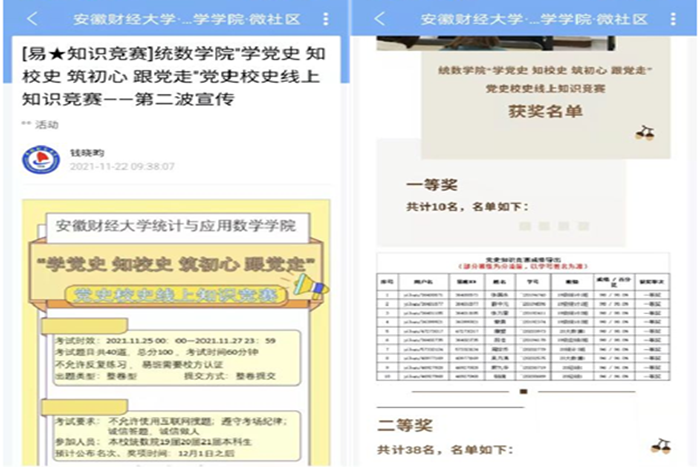Tap the author's round avatar logo
This screenshot has height=467, width=700.
pyautogui.click(x=41, y=159)
